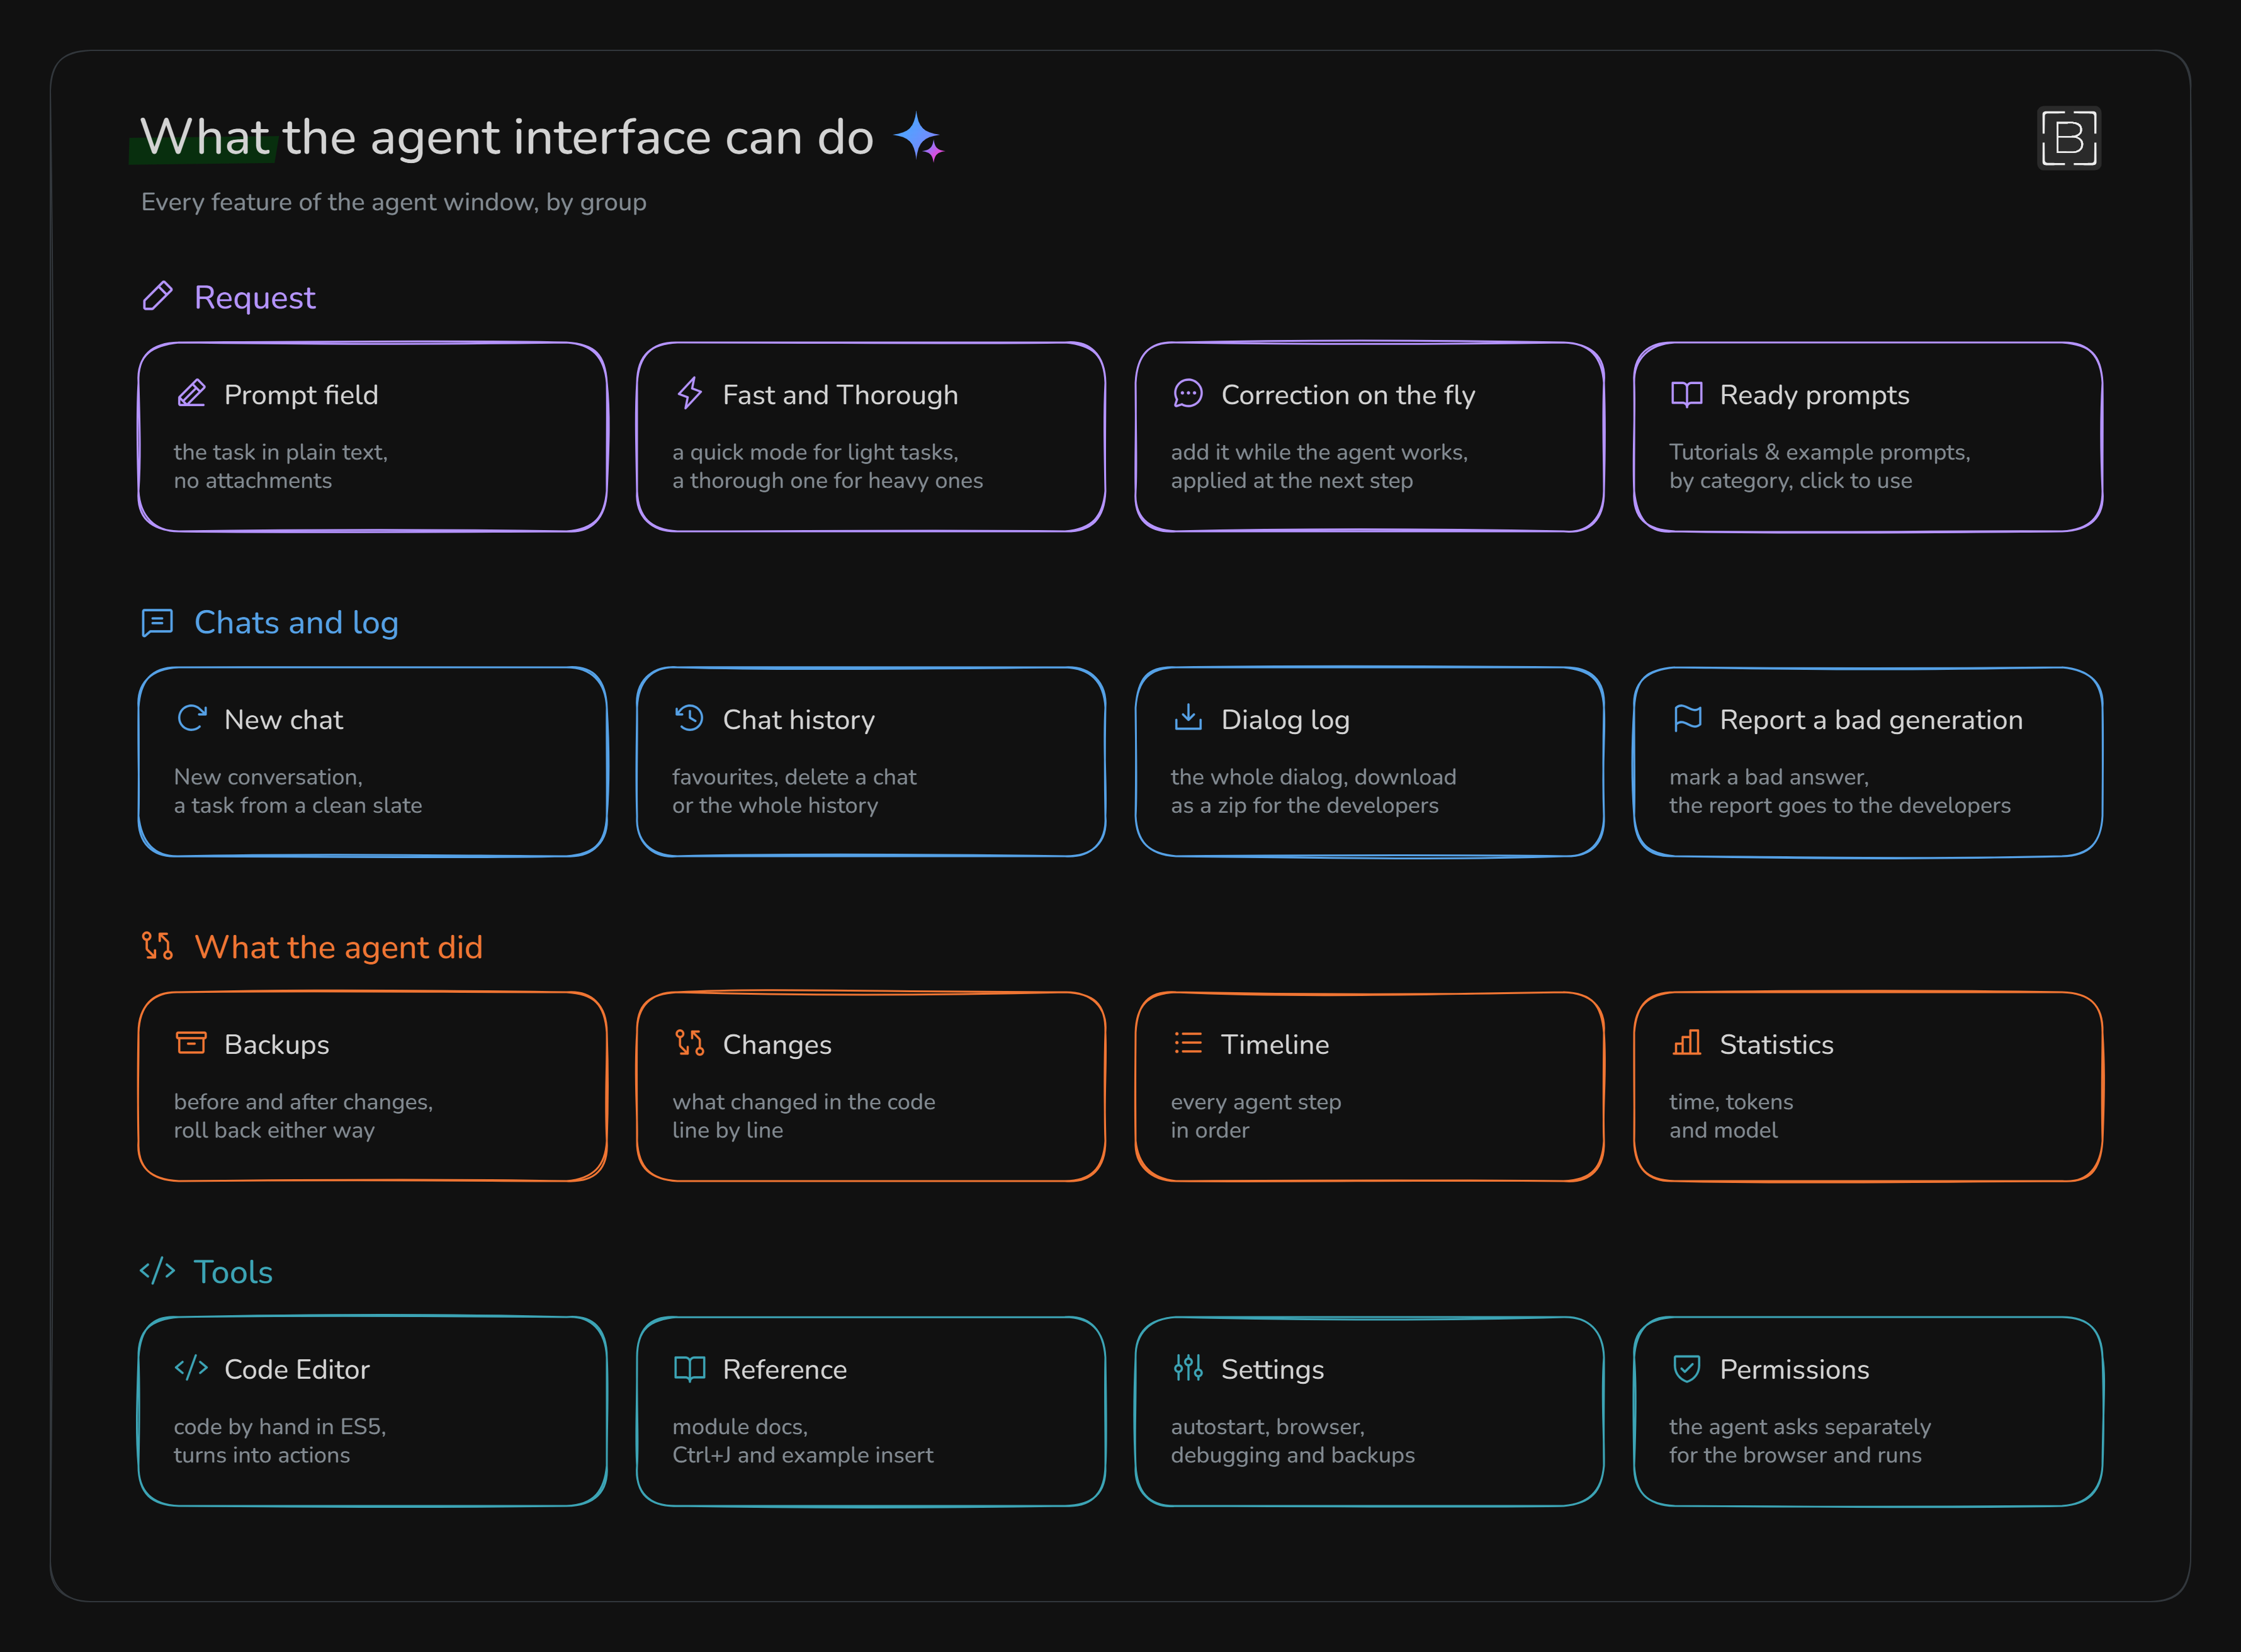Click the archive box icon beside Backups
Image resolution: width=2241 pixels, height=1652 pixels.
(x=191, y=1043)
